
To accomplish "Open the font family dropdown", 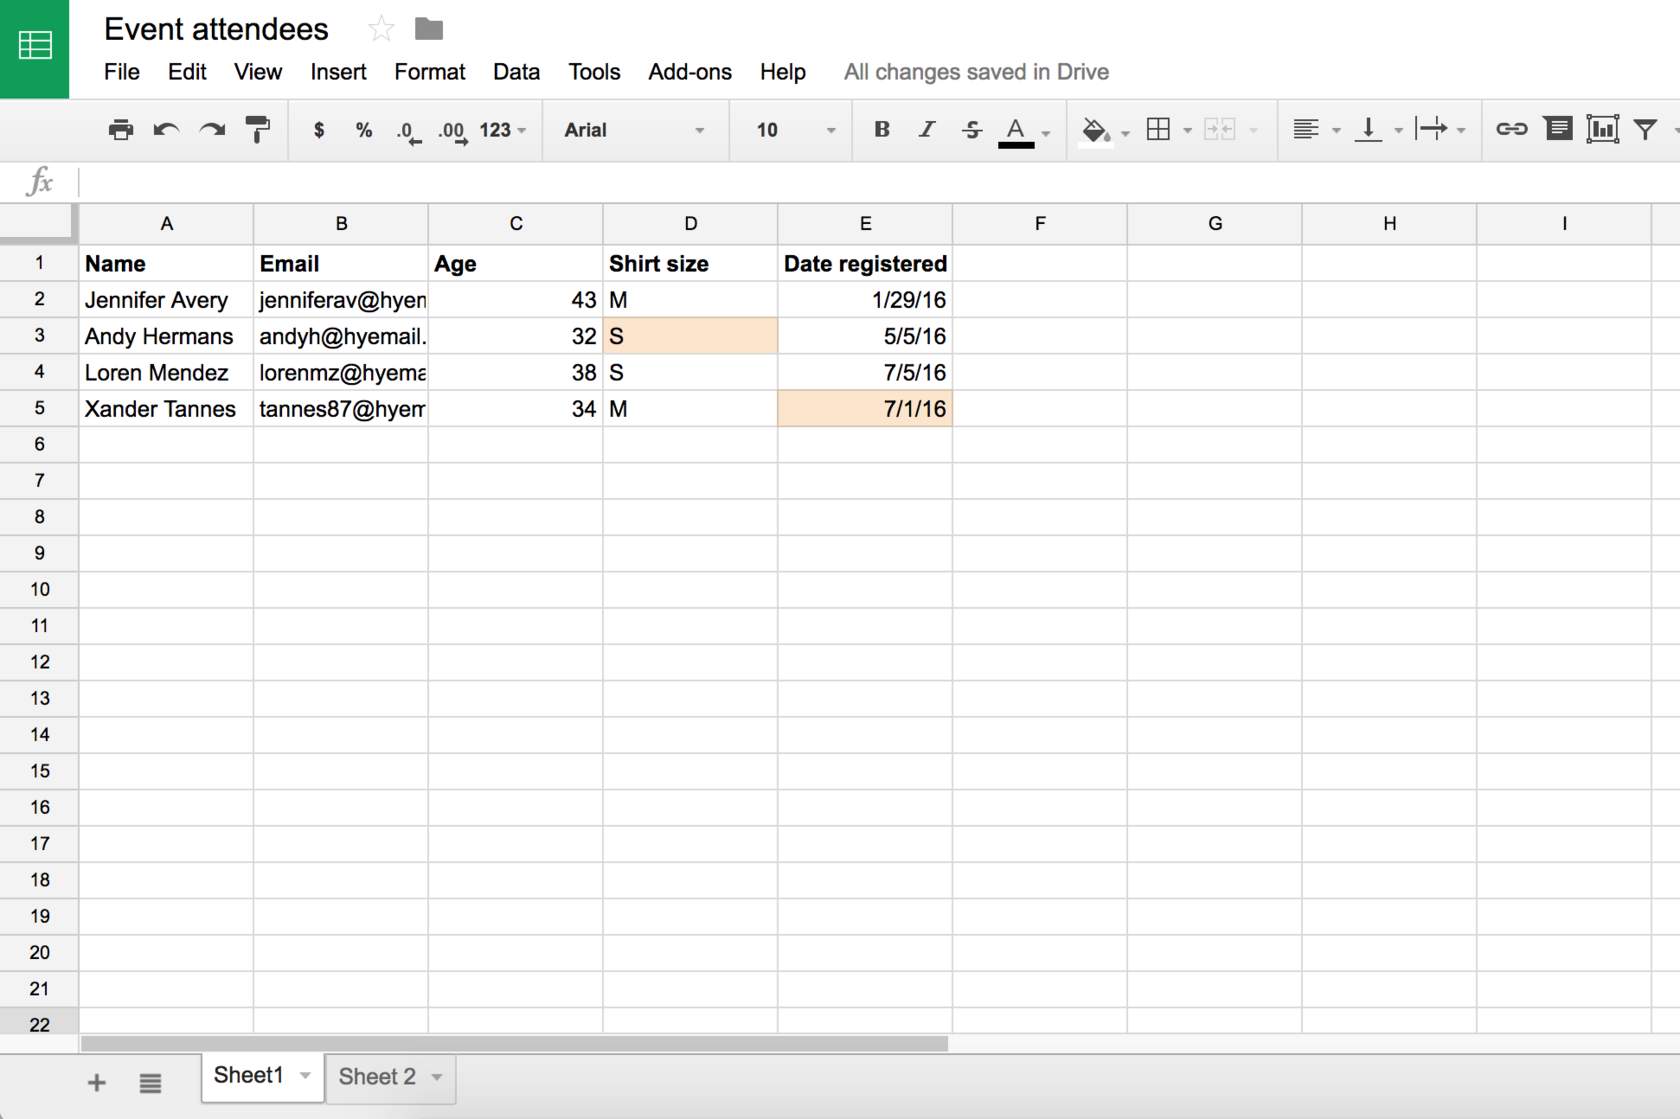I will click(x=635, y=129).
